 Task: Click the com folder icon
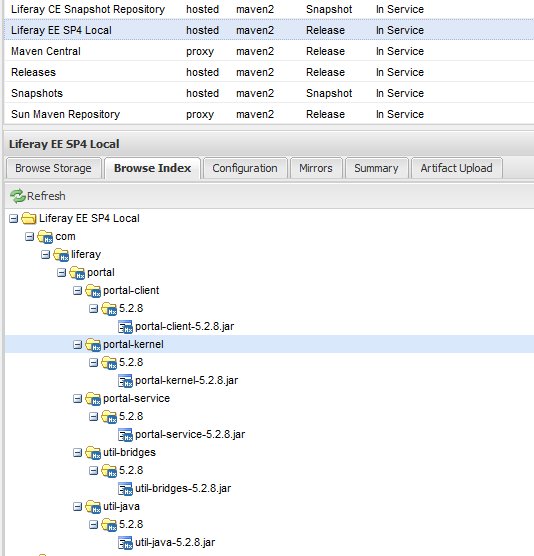(x=45, y=237)
